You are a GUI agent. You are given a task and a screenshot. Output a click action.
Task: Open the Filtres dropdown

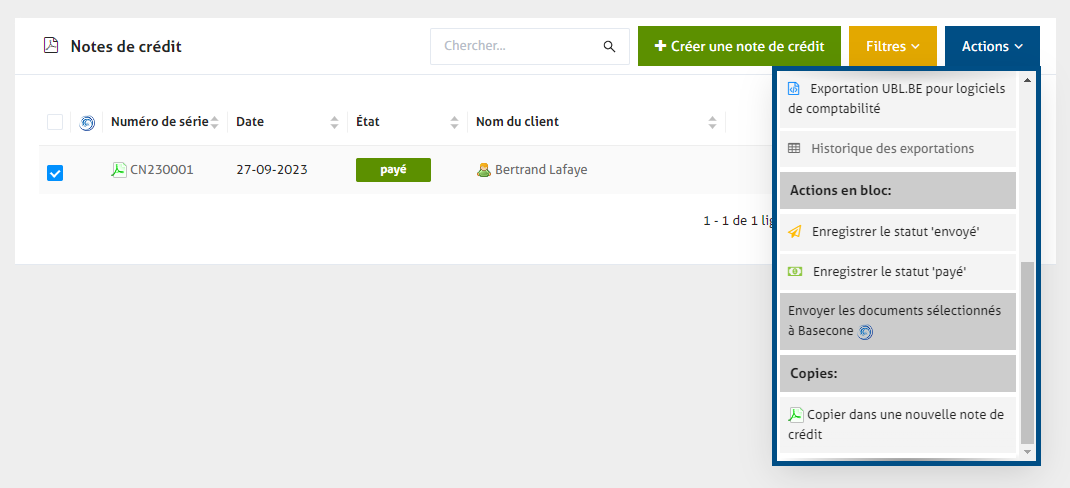pyautogui.click(x=892, y=46)
